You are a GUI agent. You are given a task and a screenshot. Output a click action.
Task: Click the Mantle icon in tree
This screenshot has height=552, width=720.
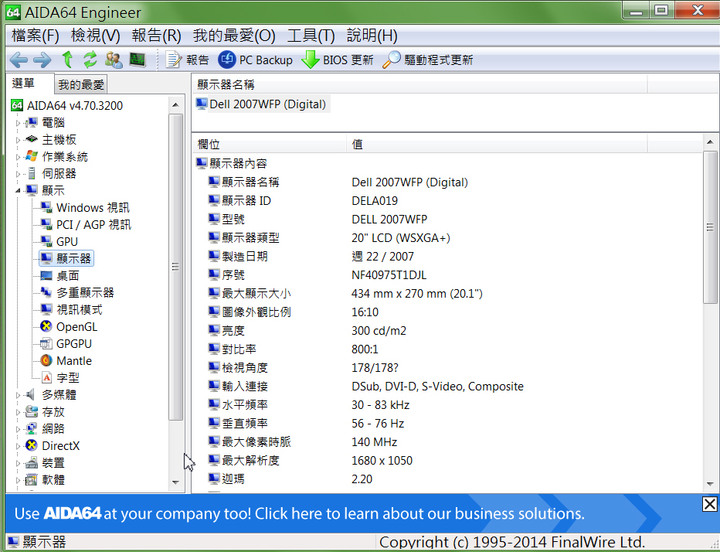46,360
